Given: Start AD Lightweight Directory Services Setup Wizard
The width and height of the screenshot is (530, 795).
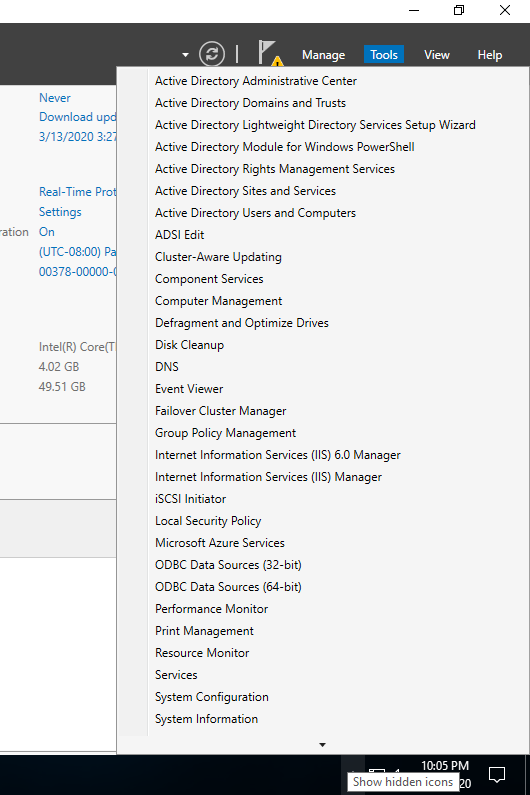Looking at the screenshot, I should (315, 125).
